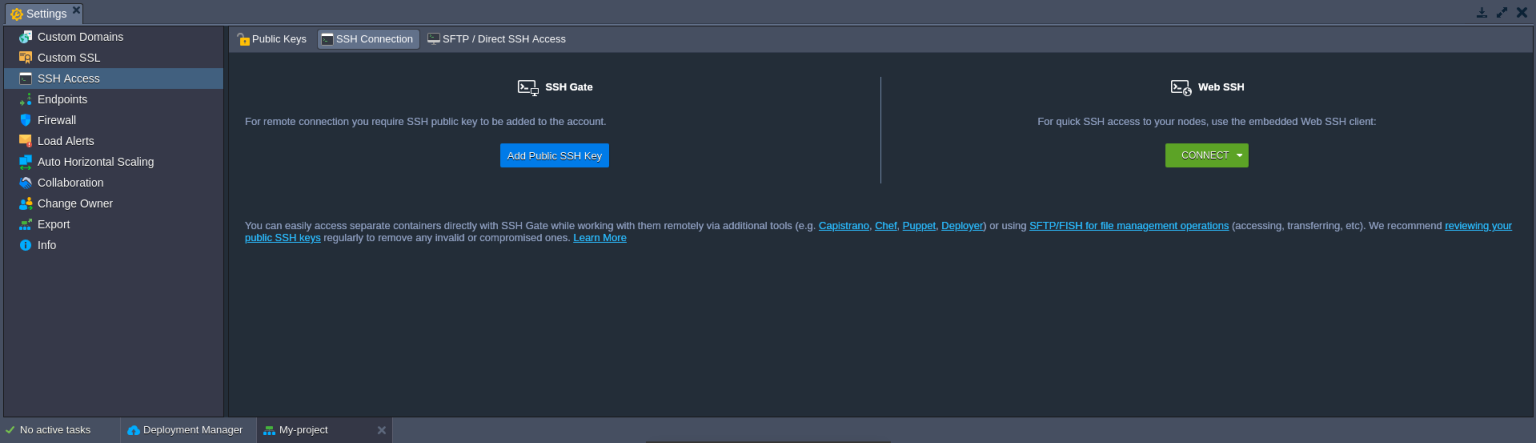Open the Learn More link

(599, 238)
